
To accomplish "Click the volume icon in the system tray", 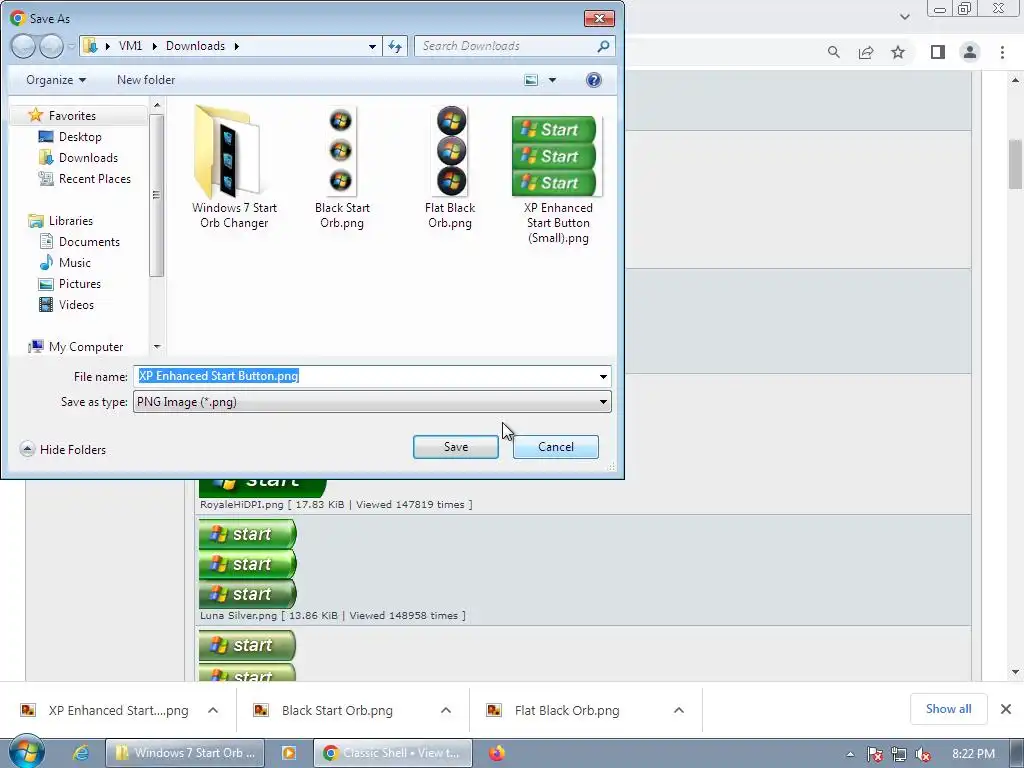I will coord(923,754).
